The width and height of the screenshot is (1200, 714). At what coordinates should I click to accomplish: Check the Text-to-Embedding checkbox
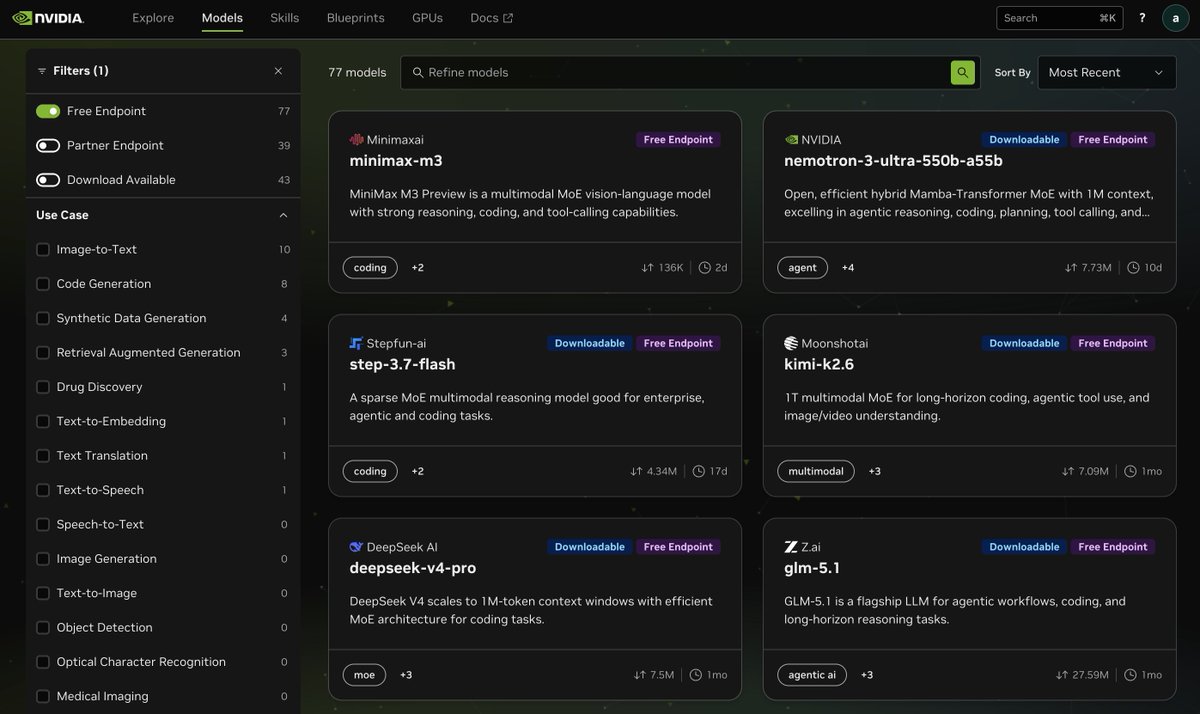point(43,422)
